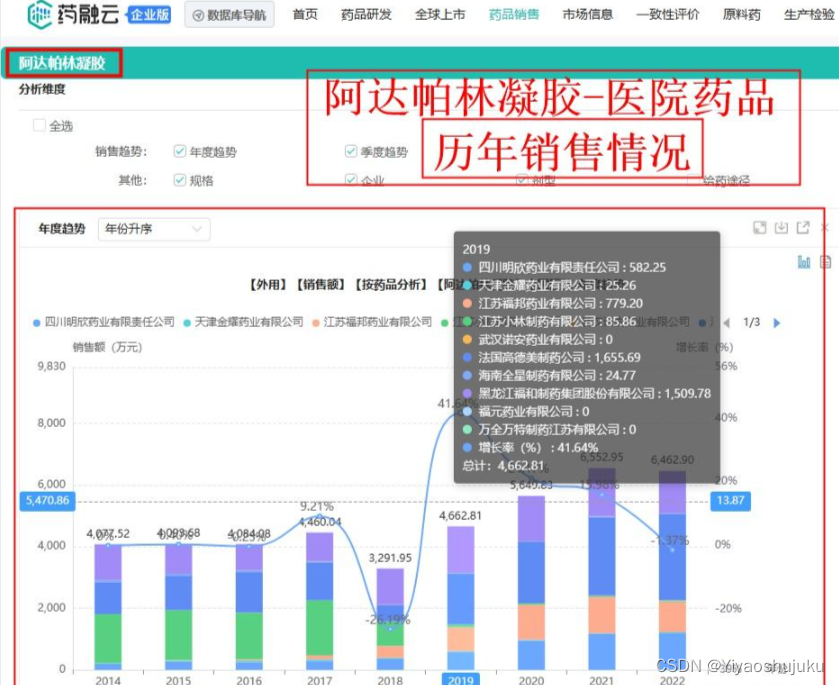Click the 2015 stacked bar

[x=178, y=607]
